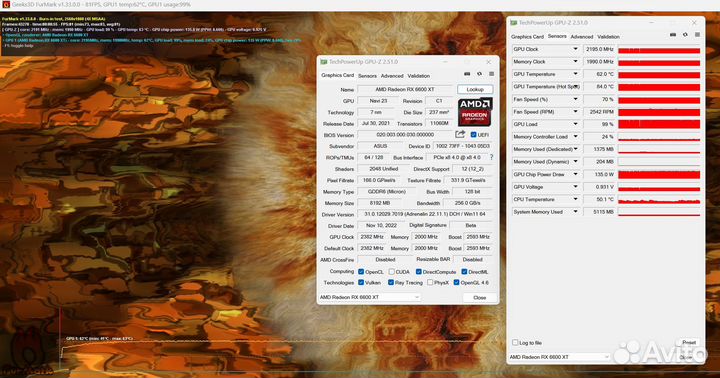
Task: Toggle the Vulkan checkbox
Action: (x=361, y=282)
